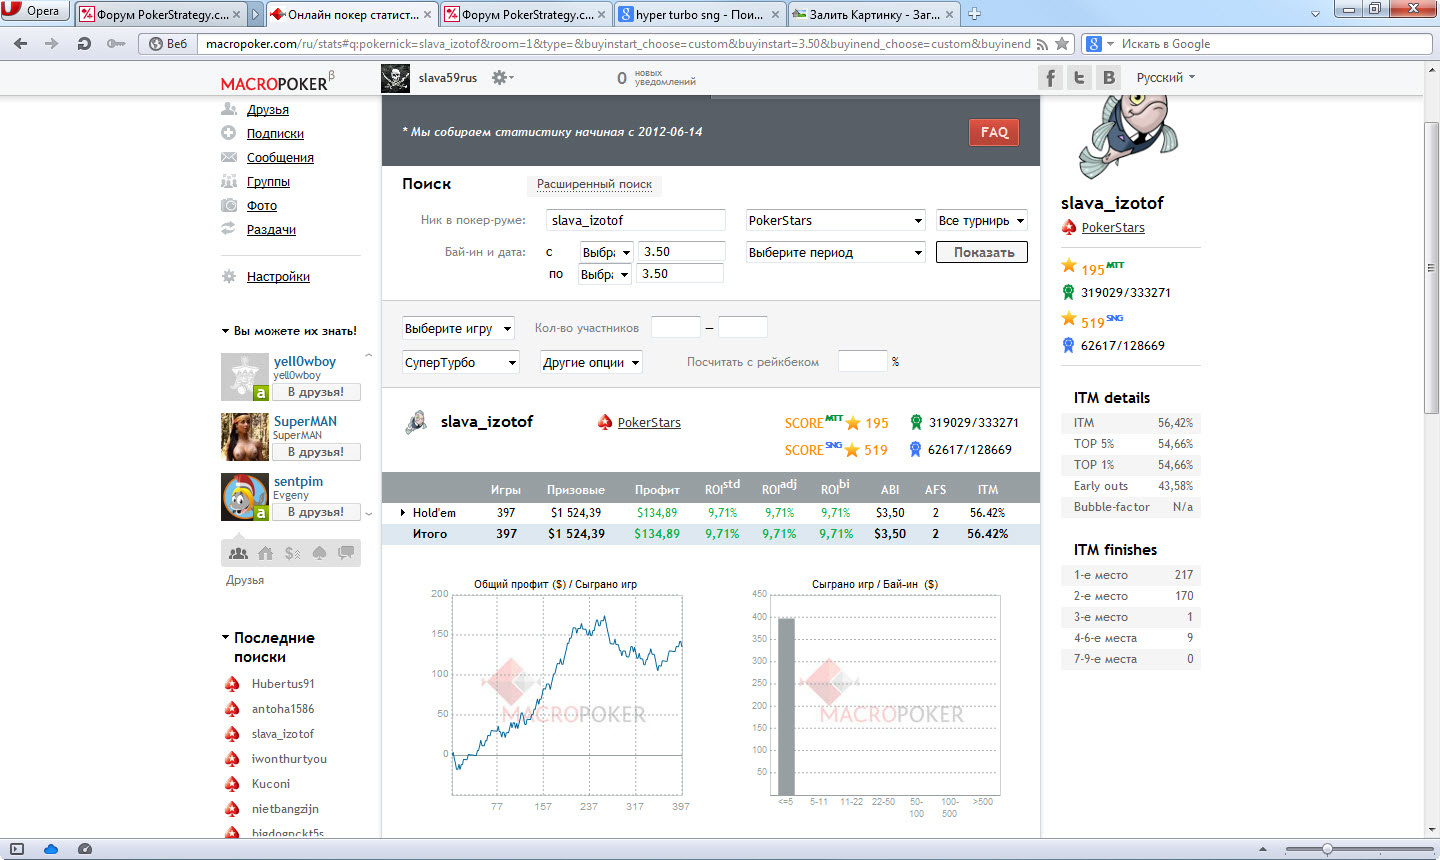
Task: Open the Выберите игру dropdown
Action: point(458,328)
